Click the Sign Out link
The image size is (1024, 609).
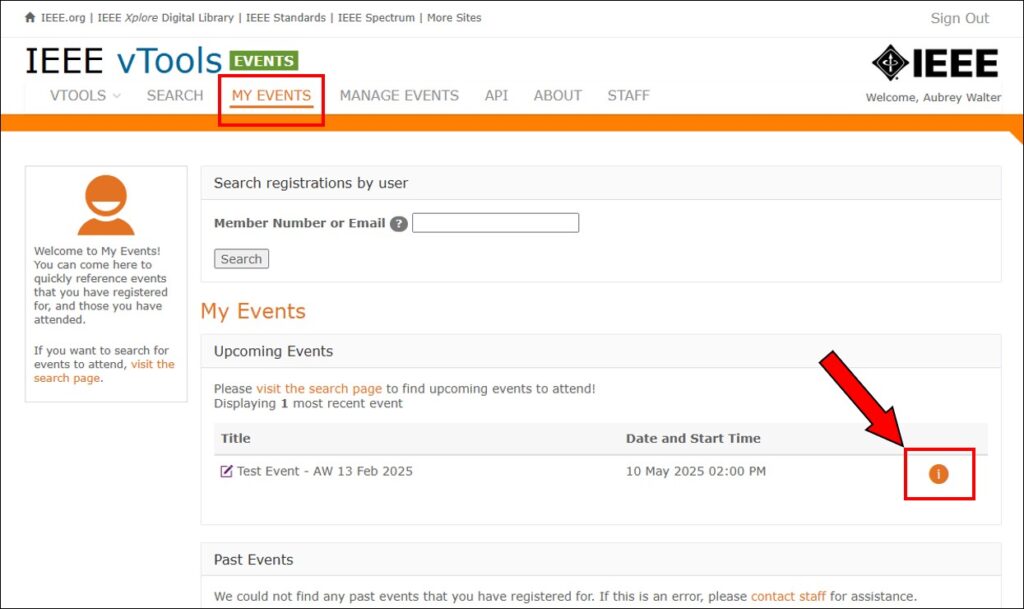tap(959, 18)
